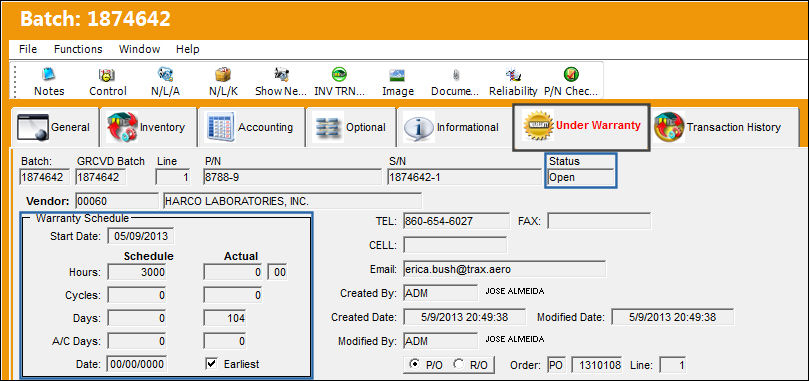Click the vendor name field HARCO LABORATORIES
Image resolution: width=809 pixels, height=381 pixels.
click(292, 201)
